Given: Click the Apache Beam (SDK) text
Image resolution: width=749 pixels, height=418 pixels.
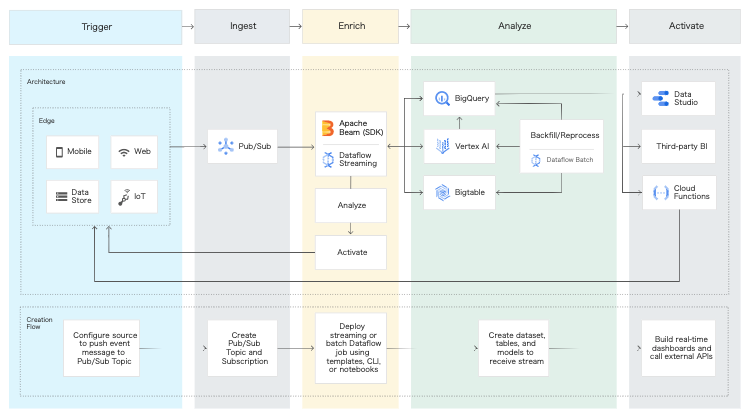Looking at the screenshot, I should [361, 128].
